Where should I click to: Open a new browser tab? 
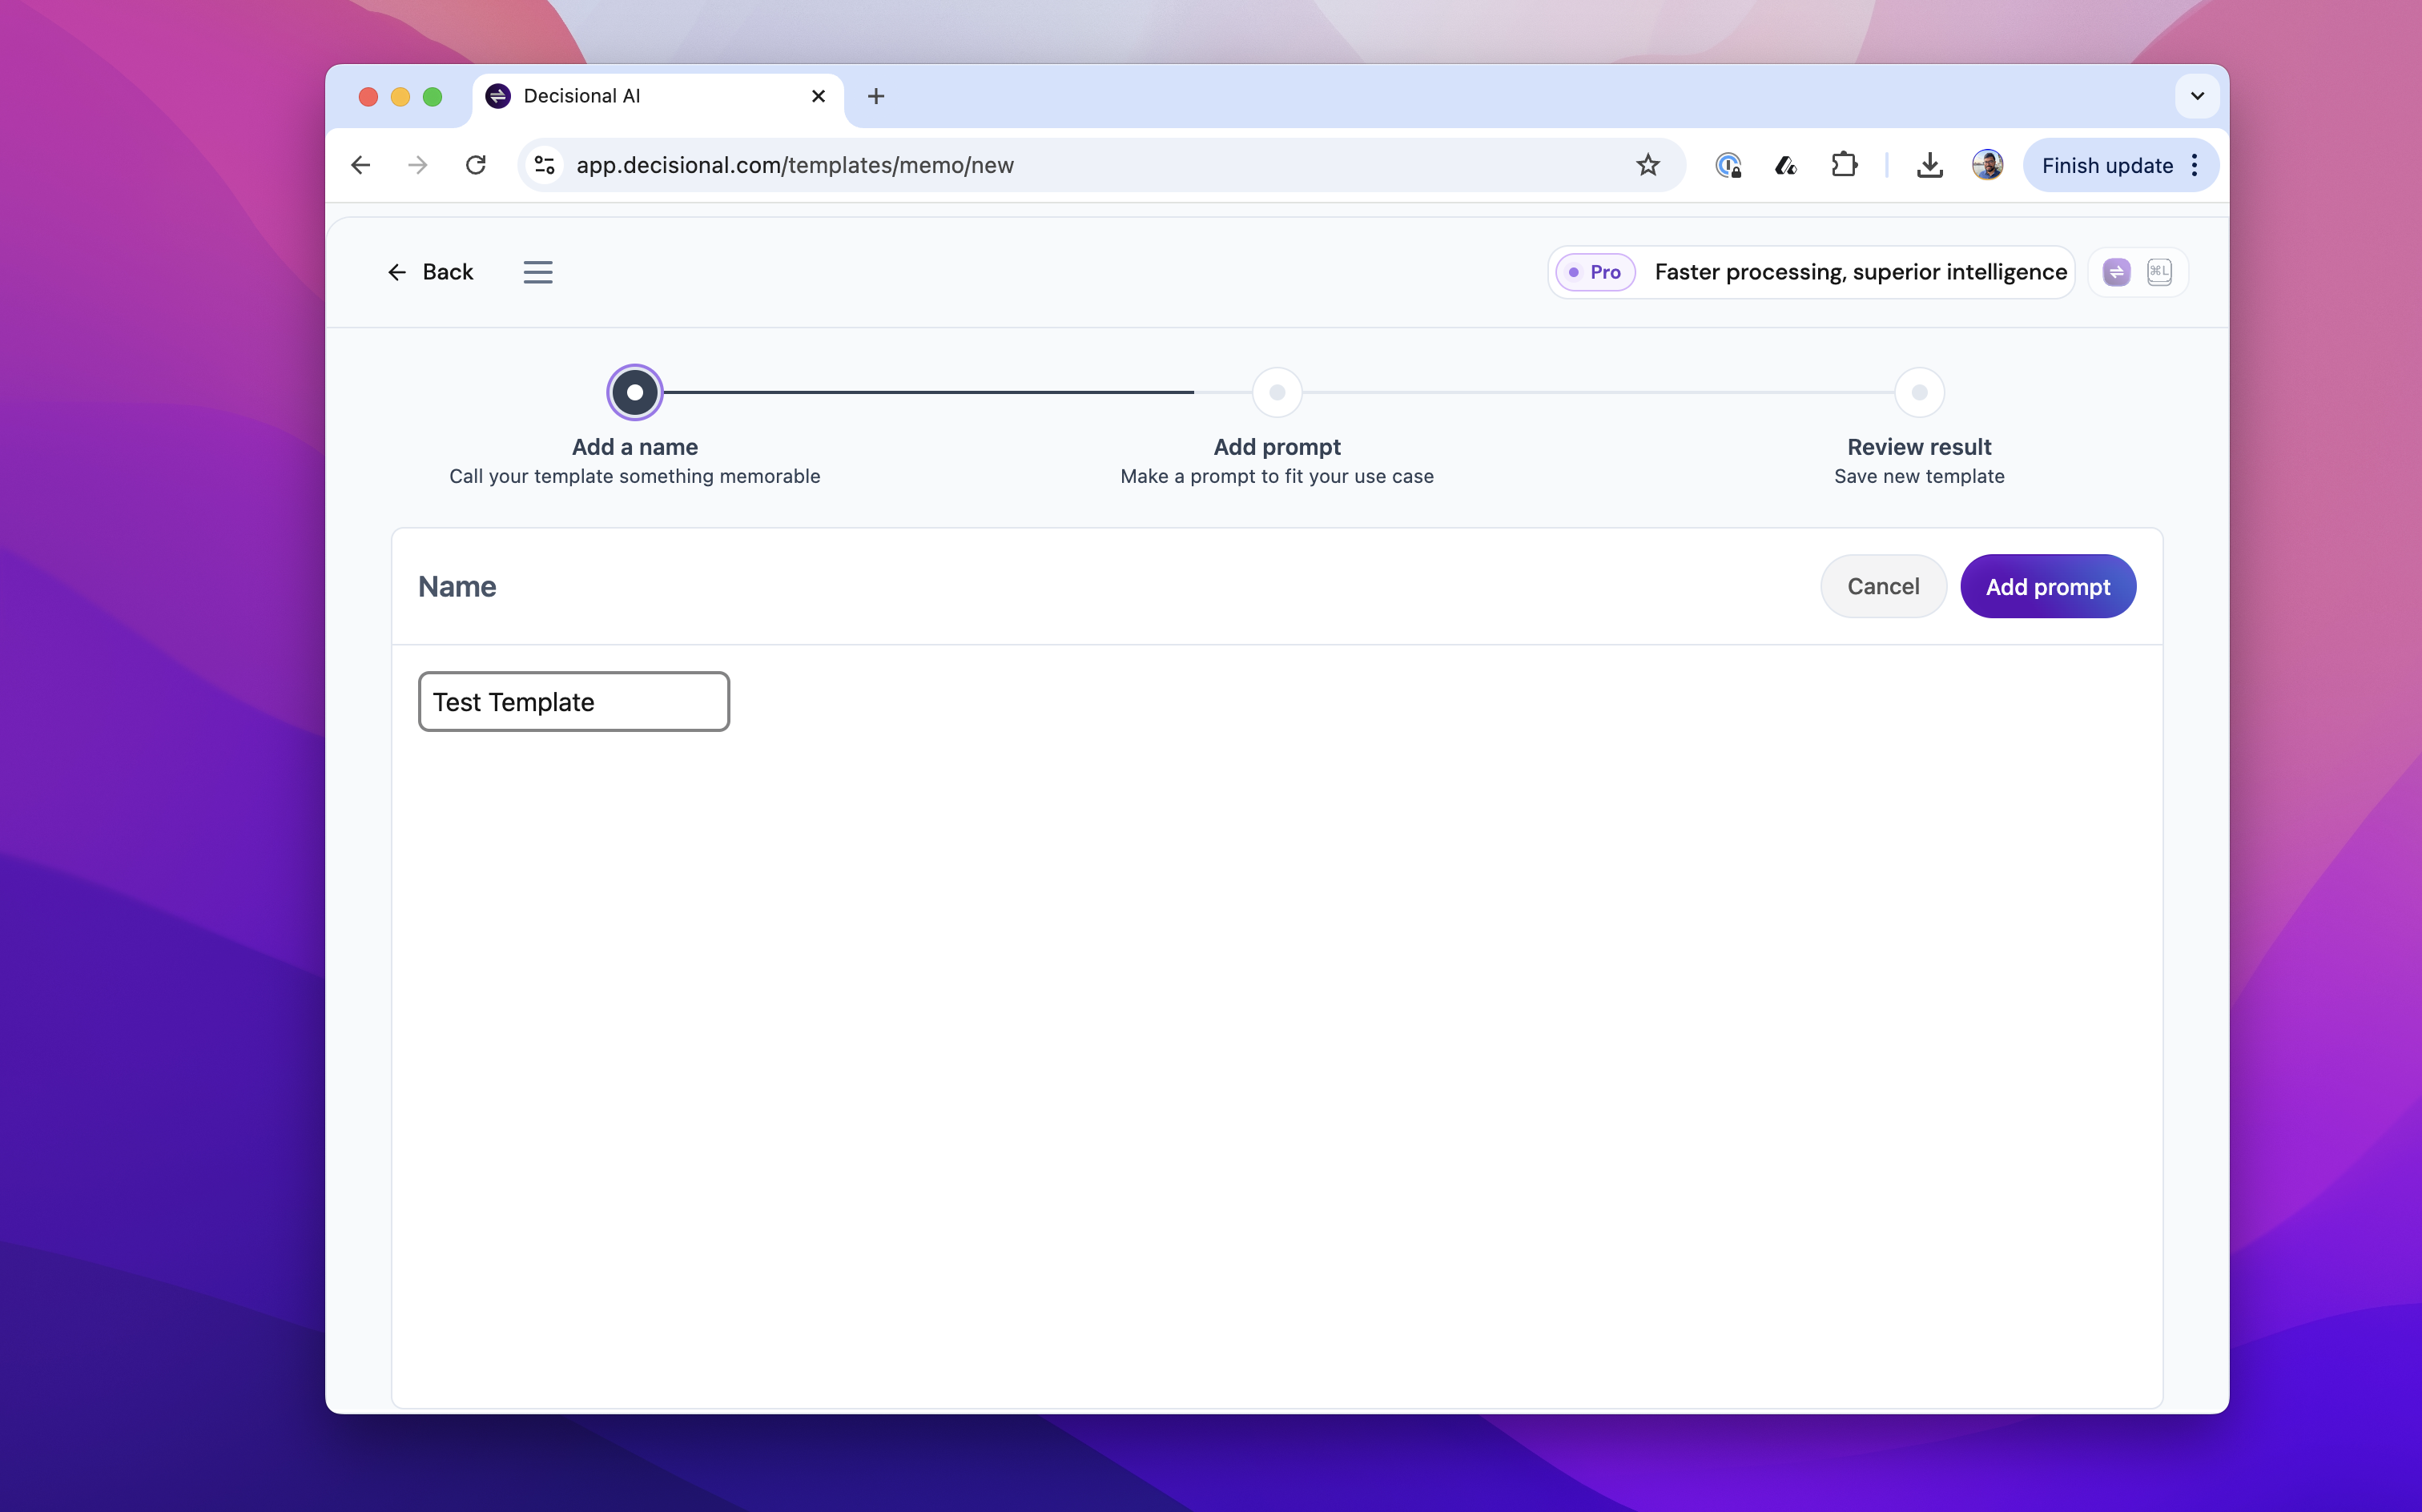click(876, 96)
